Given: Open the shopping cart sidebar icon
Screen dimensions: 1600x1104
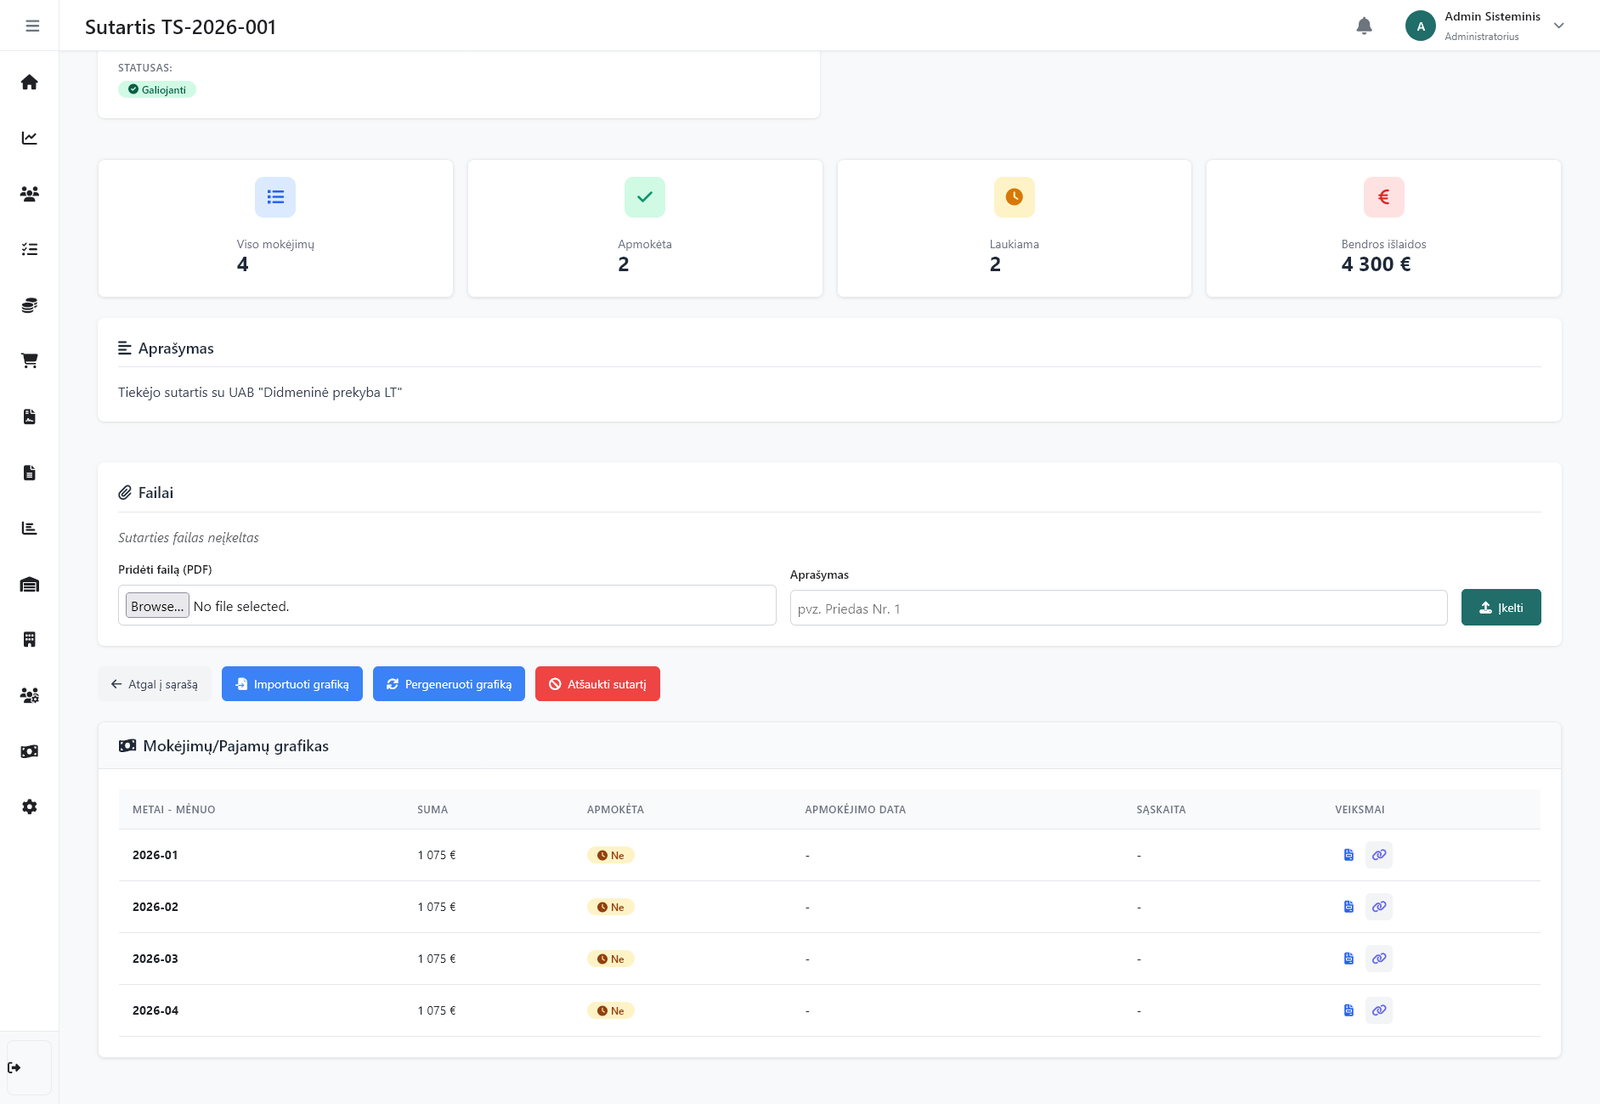Looking at the screenshot, I should (x=30, y=361).
